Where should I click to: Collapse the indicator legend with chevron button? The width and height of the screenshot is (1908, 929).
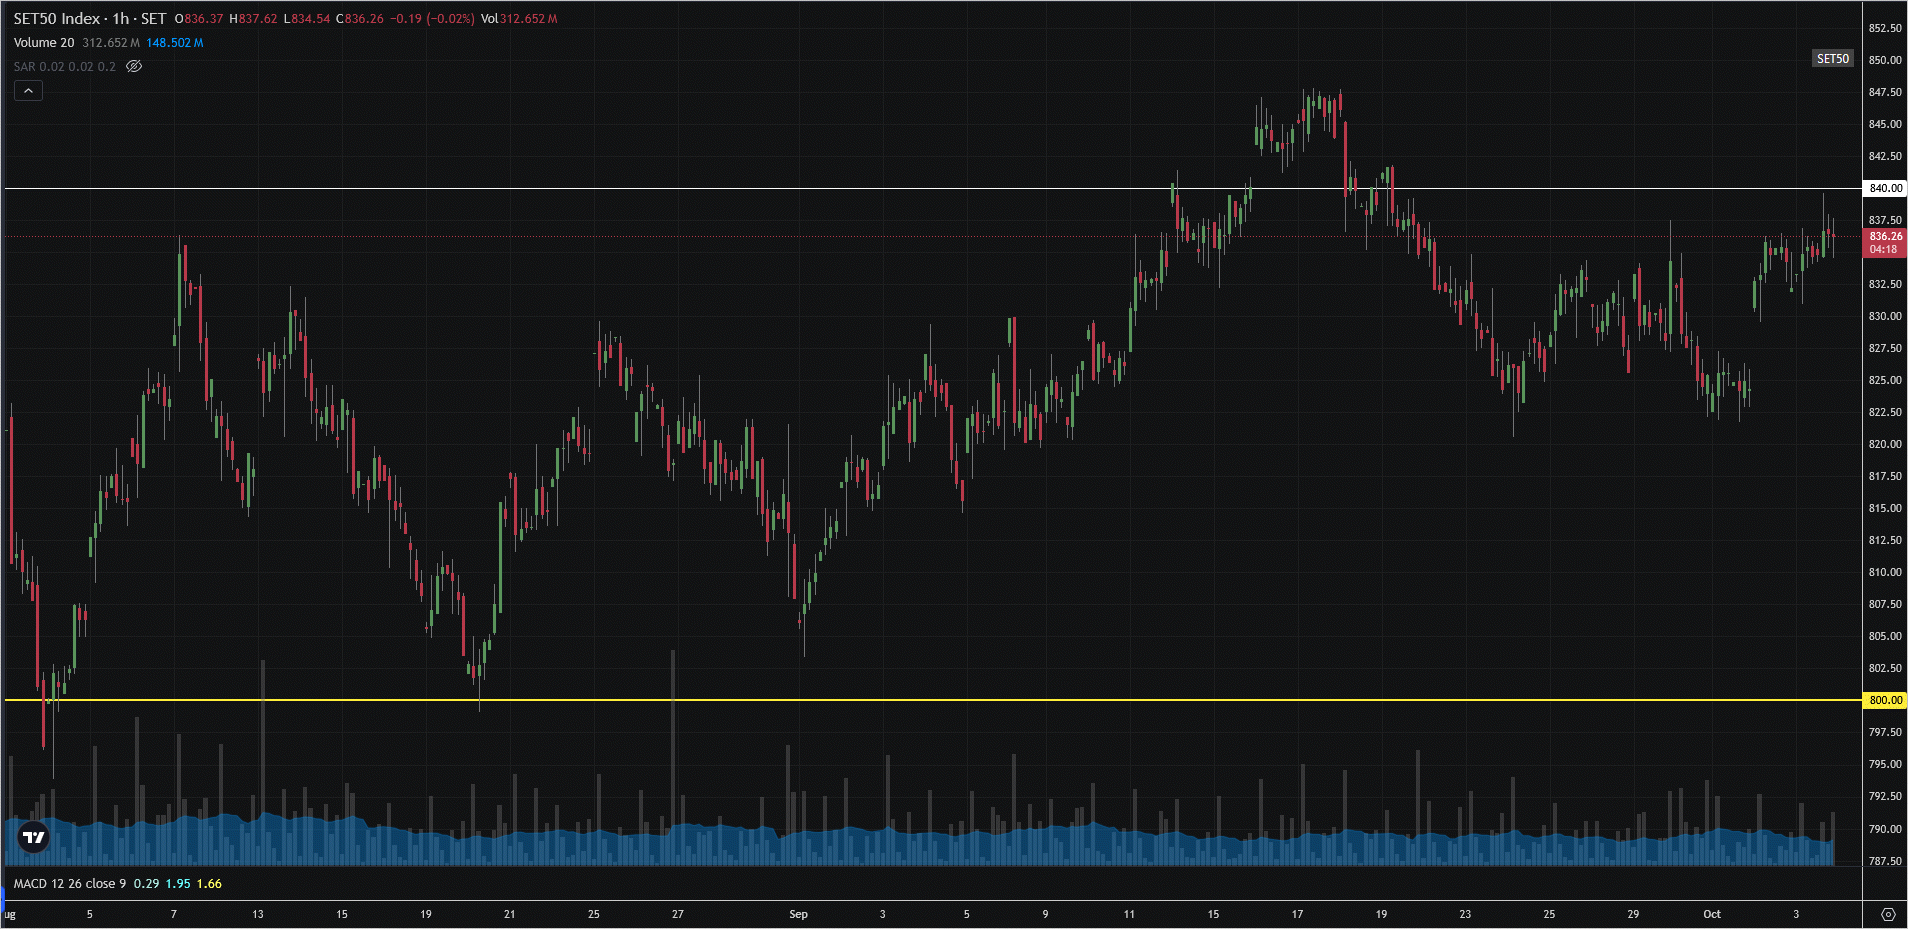pyautogui.click(x=28, y=91)
